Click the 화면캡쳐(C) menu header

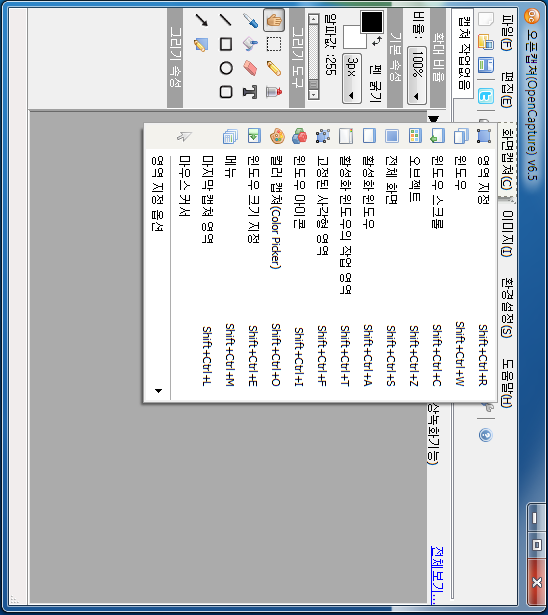coord(507,159)
